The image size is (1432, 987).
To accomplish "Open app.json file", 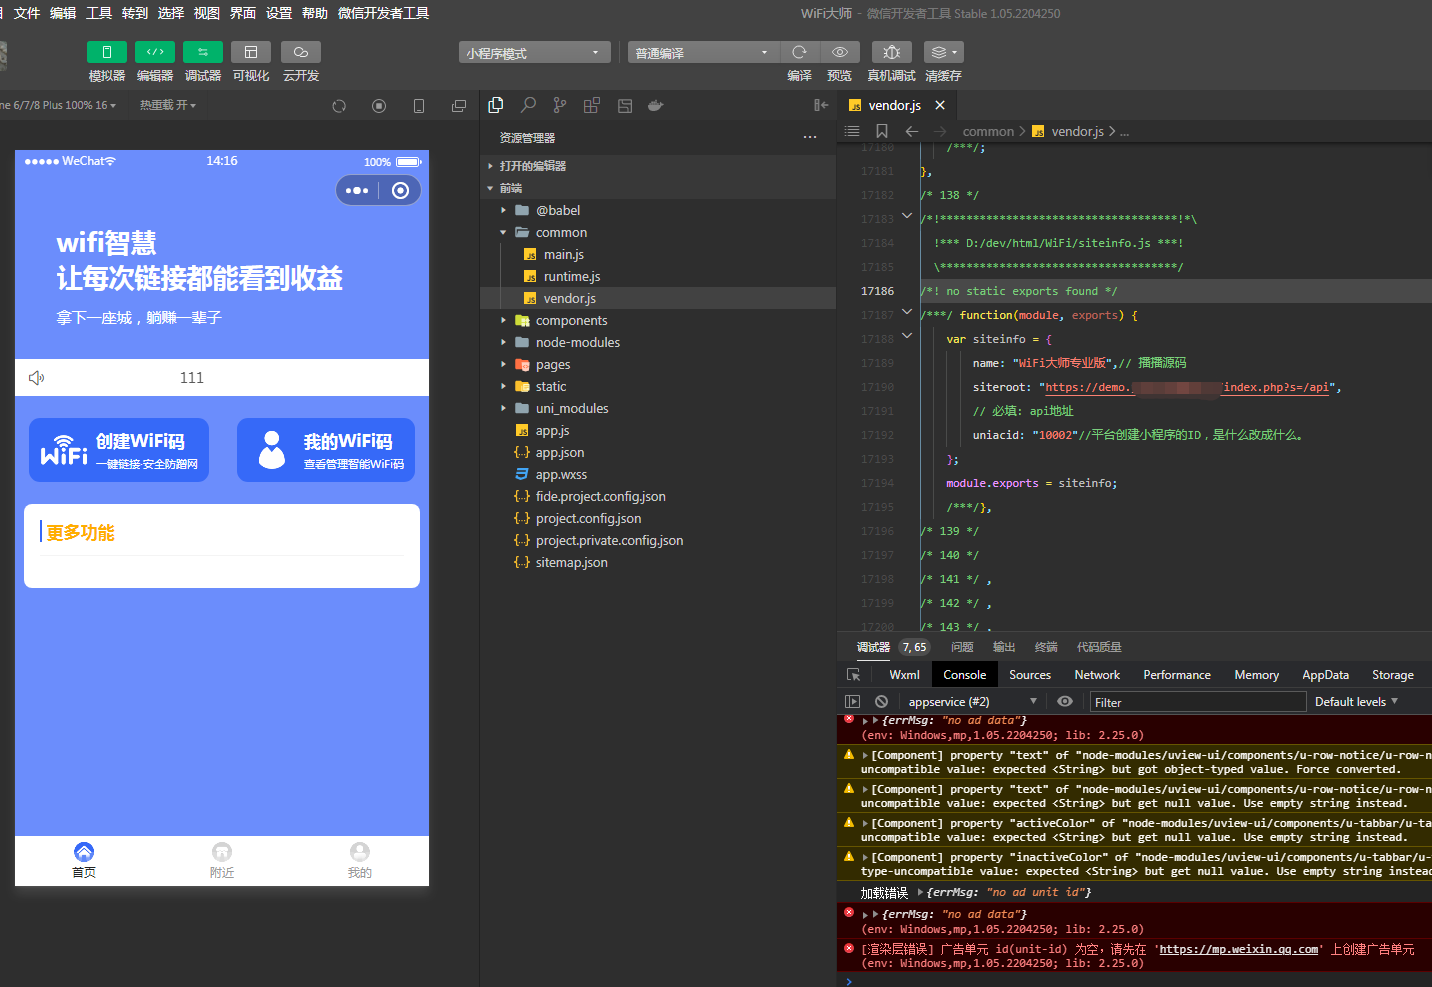I will [658, 452].
